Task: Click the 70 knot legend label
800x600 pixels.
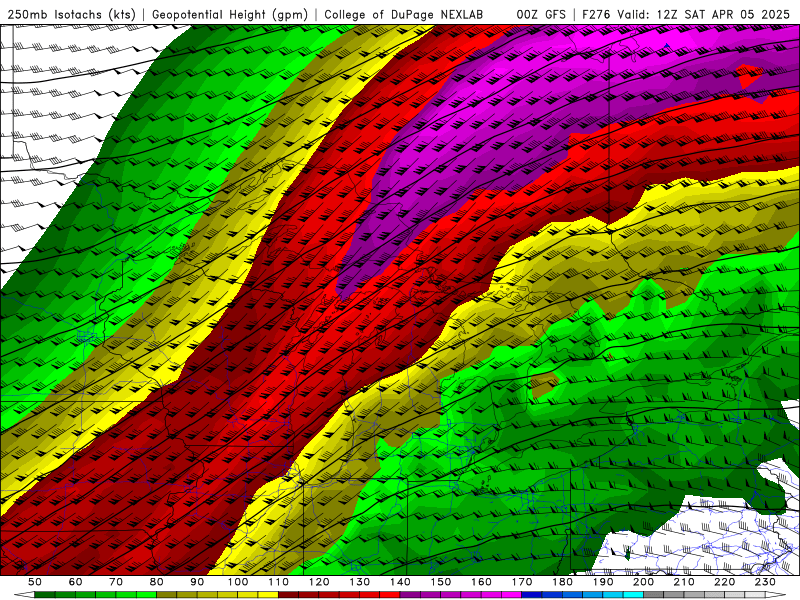Action: 116,582
